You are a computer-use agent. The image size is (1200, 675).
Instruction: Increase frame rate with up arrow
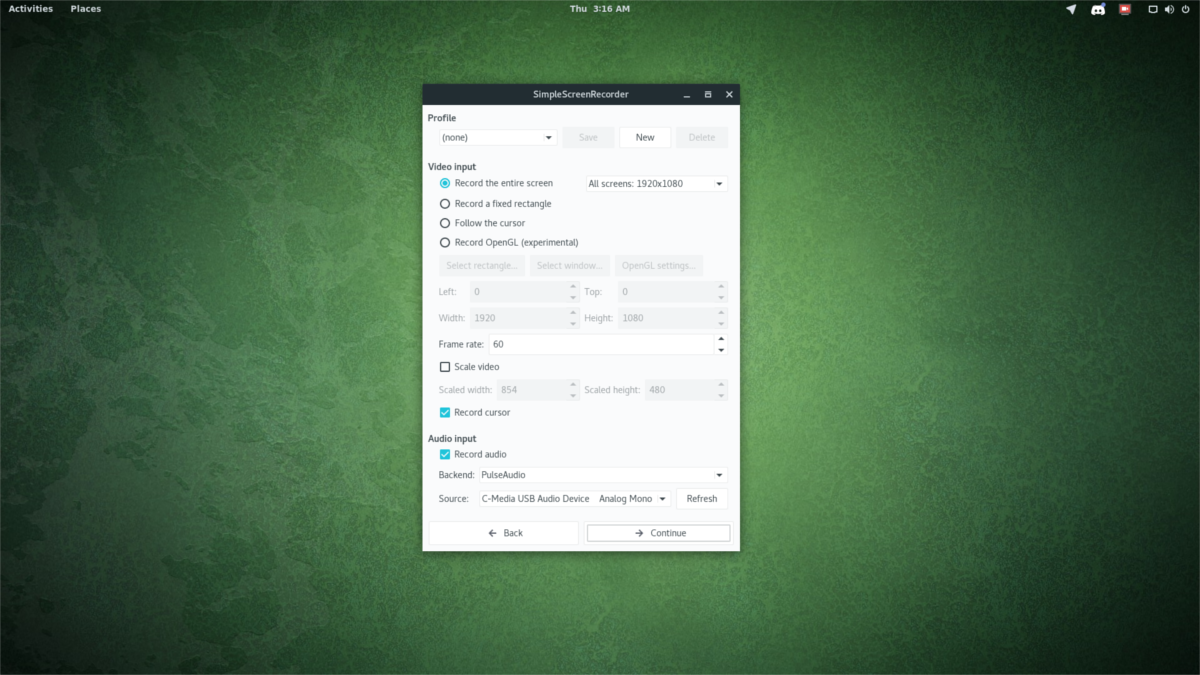[721, 339]
